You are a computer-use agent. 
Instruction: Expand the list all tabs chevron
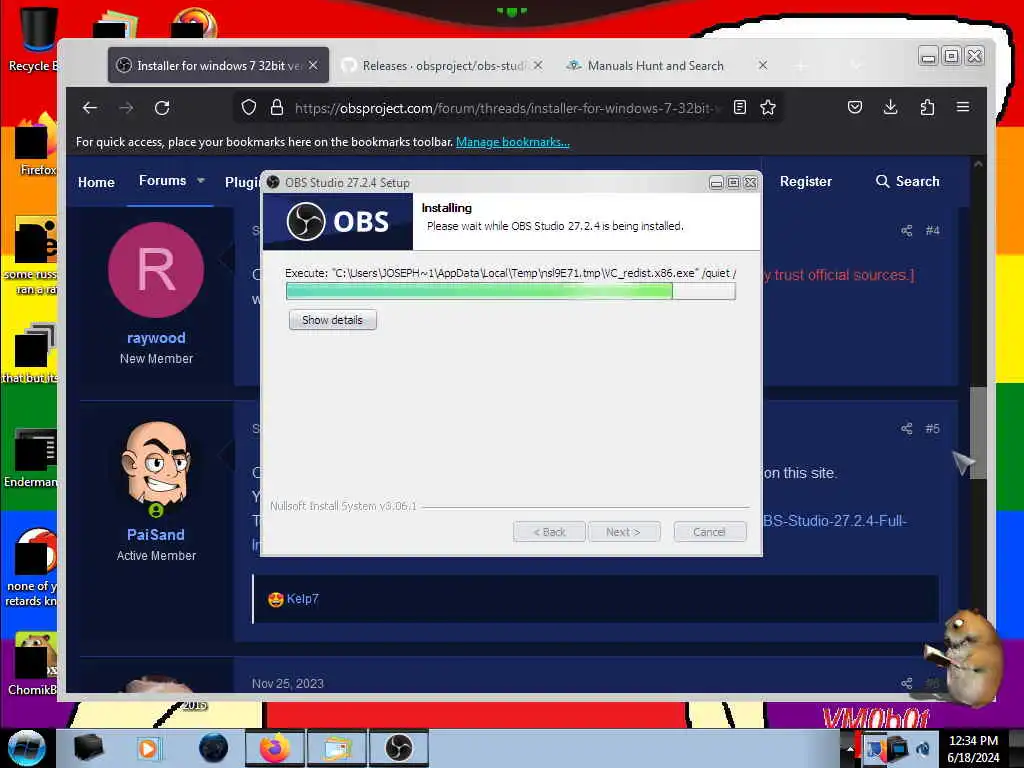pos(856,65)
